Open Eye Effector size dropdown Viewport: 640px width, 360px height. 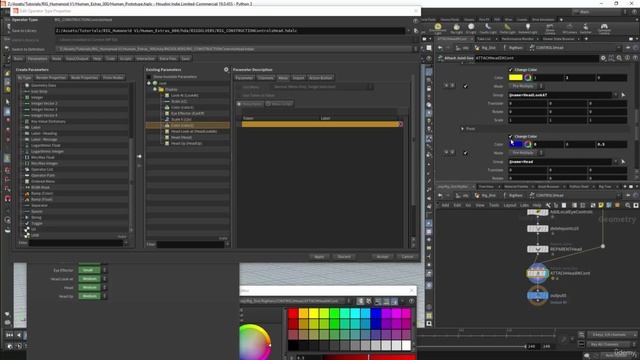click(93, 270)
